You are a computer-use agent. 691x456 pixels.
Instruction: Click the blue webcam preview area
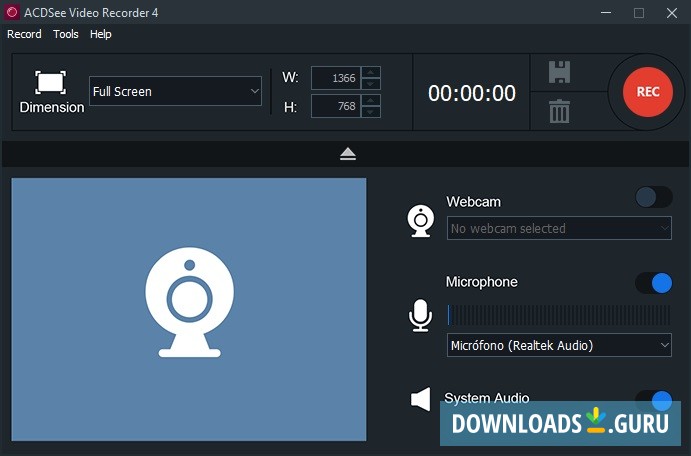click(x=189, y=309)
